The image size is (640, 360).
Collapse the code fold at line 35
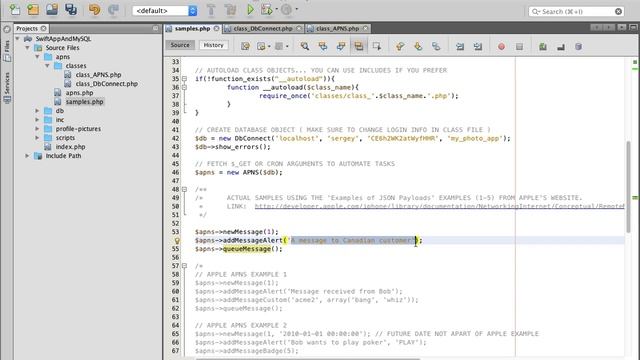[184, 79]
